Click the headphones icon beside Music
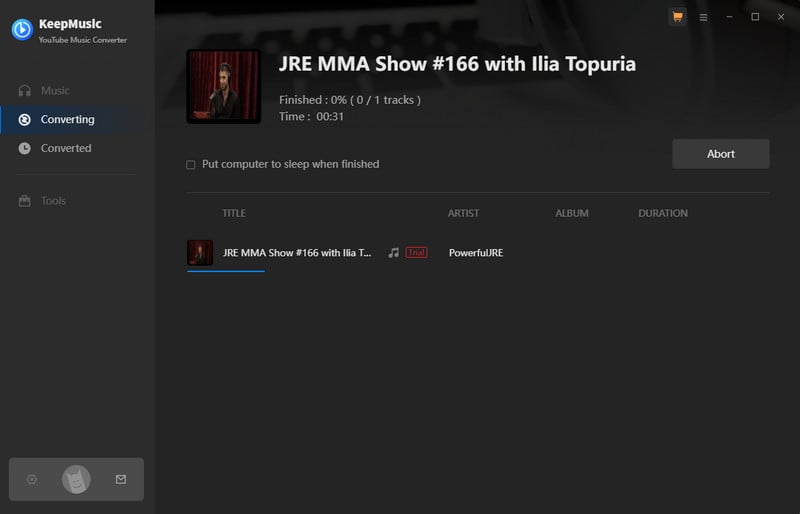The image size is (800, 514). [24, 90]
